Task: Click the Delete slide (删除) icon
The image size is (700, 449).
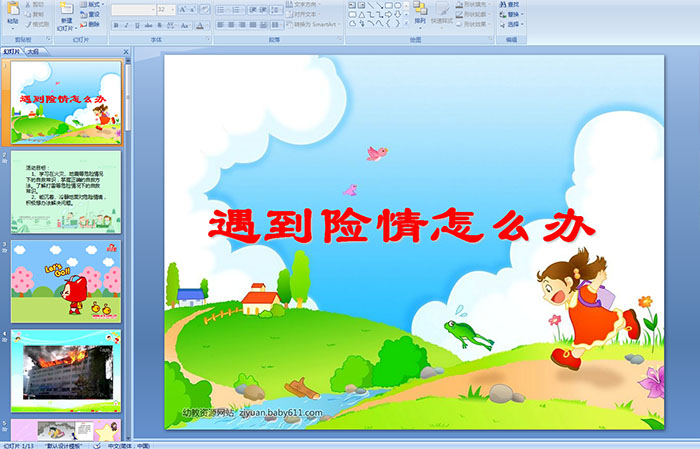Action: [89, 25]
